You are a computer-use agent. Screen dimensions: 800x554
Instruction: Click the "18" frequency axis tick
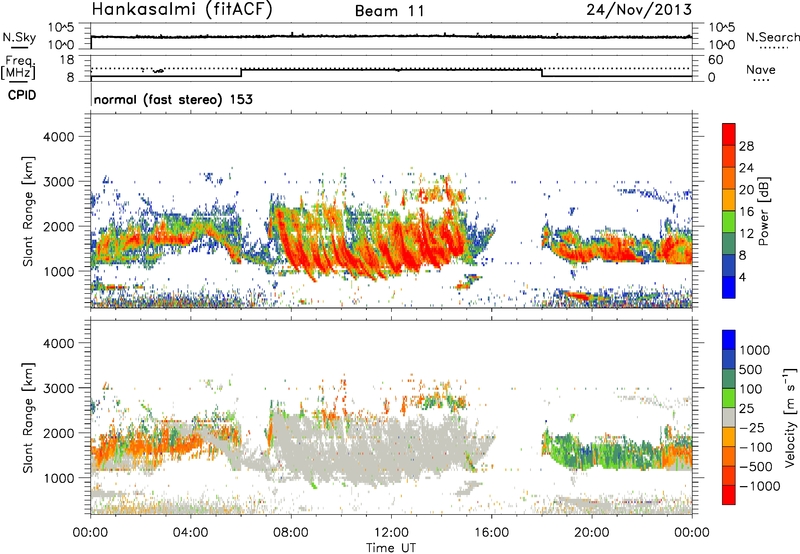(67, 60)
